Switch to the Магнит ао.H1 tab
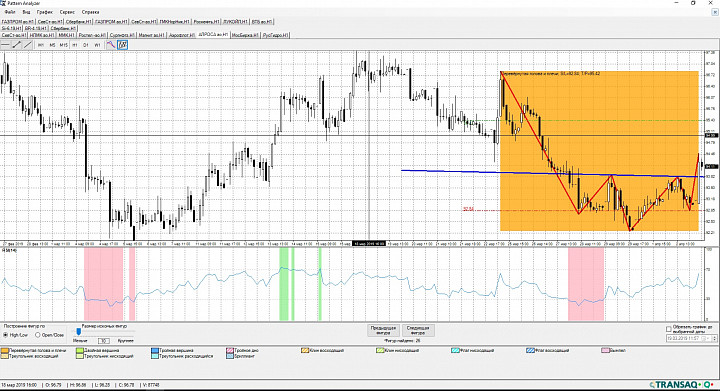The height and width of the screenshot is (391, 720). pos(151,35)
